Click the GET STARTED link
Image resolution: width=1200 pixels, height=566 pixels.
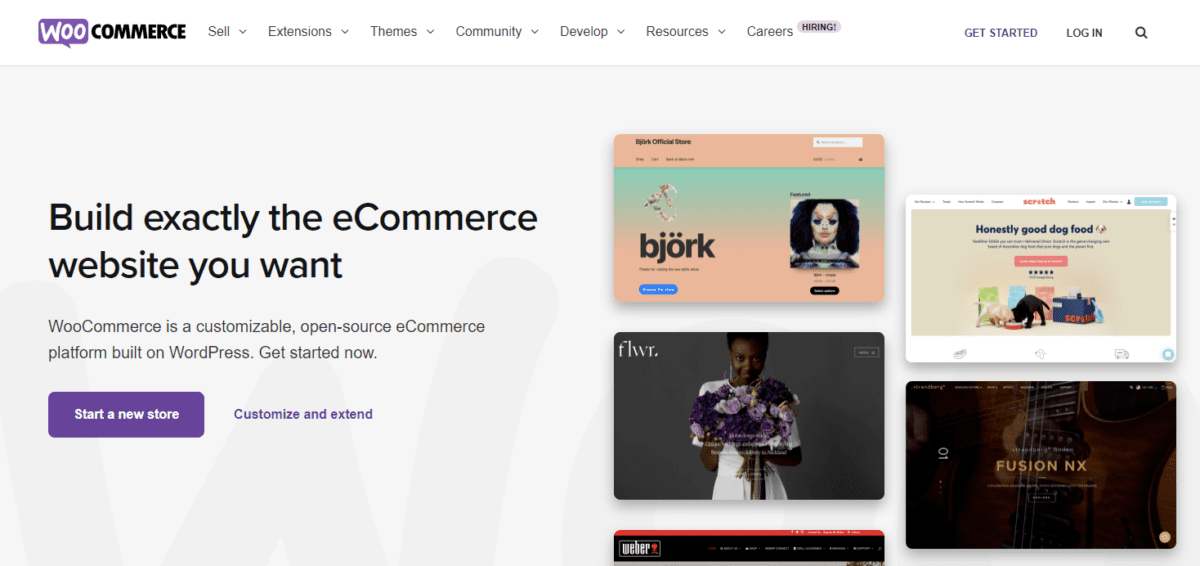1000,33
